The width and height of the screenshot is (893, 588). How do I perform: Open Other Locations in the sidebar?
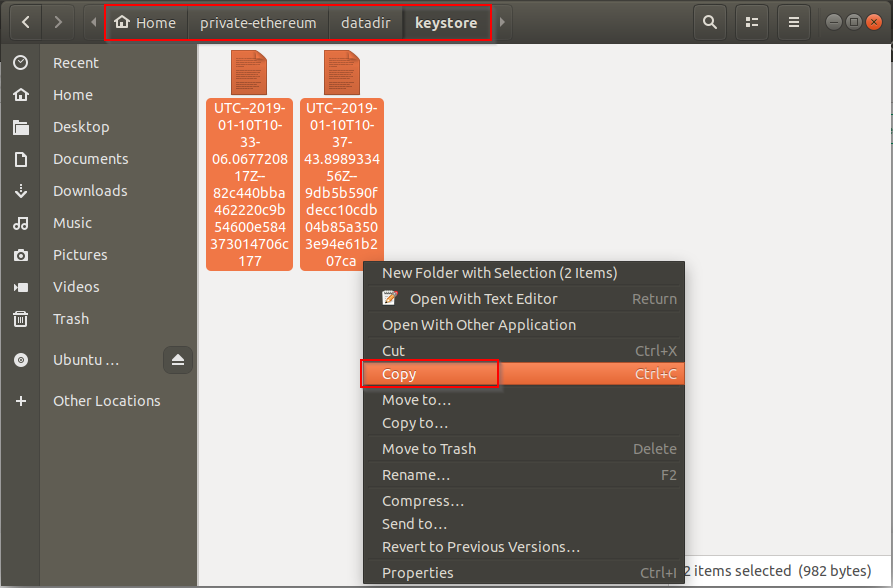(106, 401)
